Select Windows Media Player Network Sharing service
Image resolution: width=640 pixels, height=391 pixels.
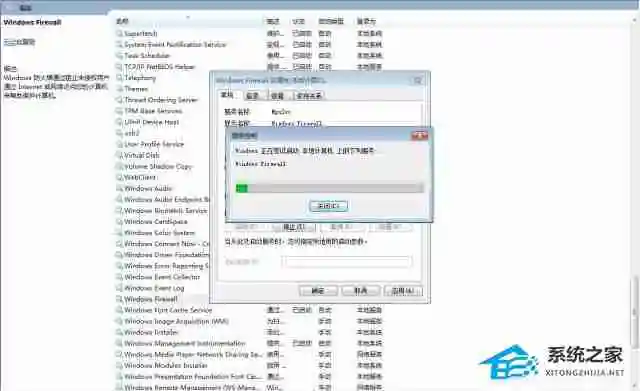pos(194,354)
